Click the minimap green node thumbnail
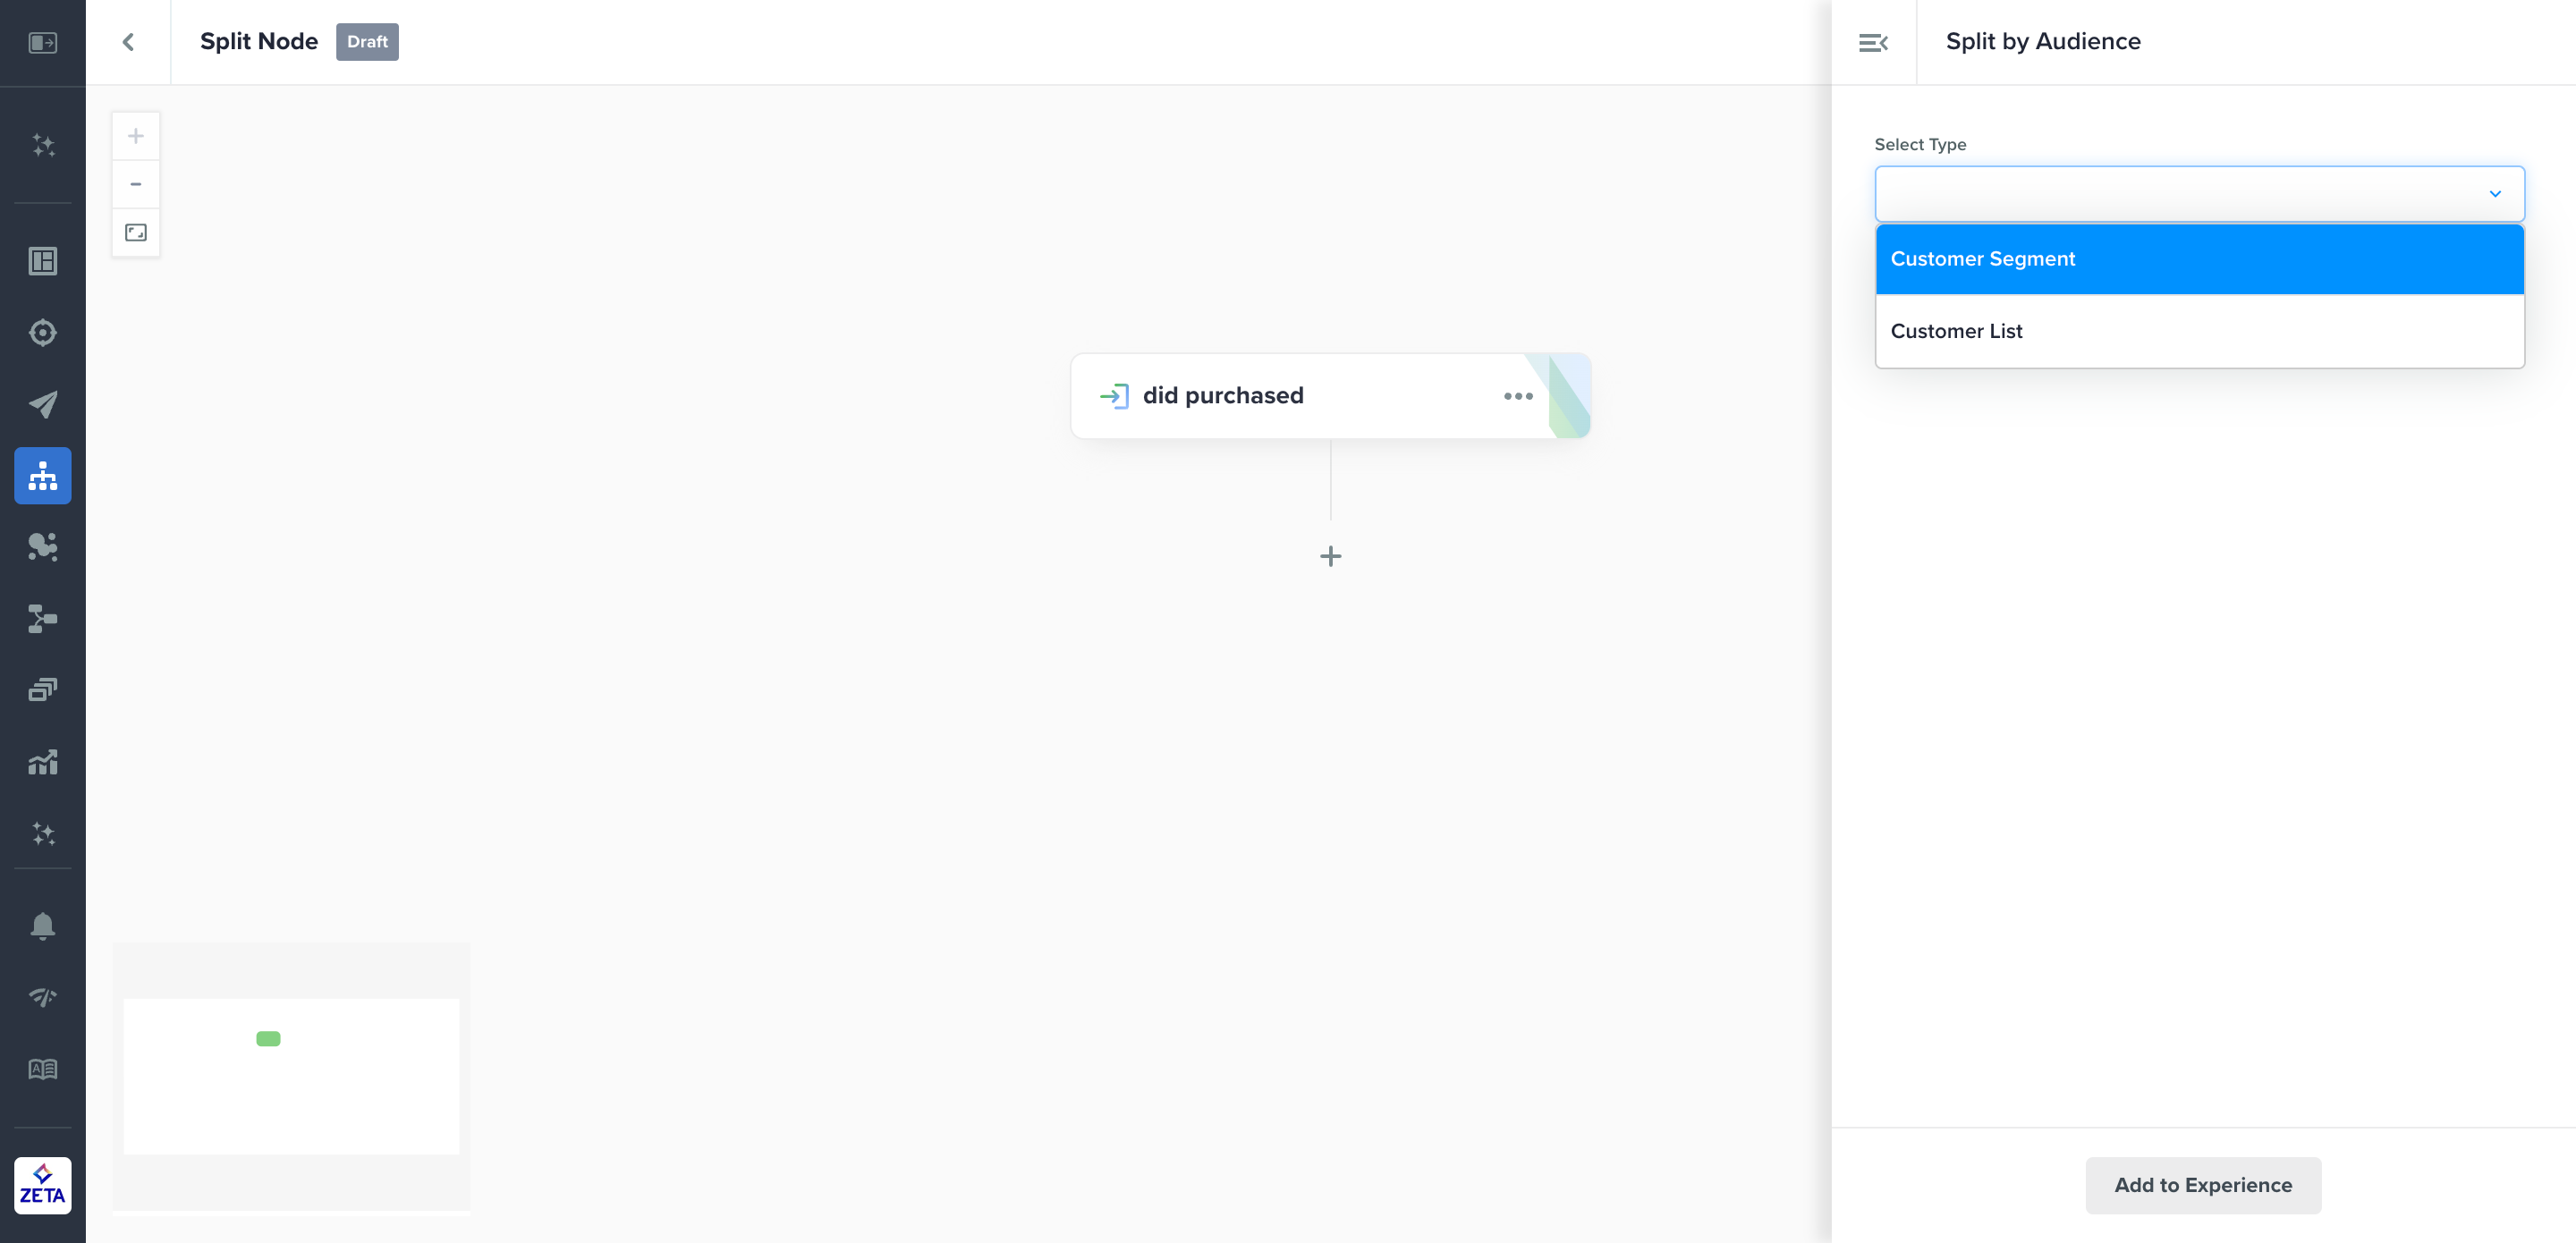 click(268, 1039)
